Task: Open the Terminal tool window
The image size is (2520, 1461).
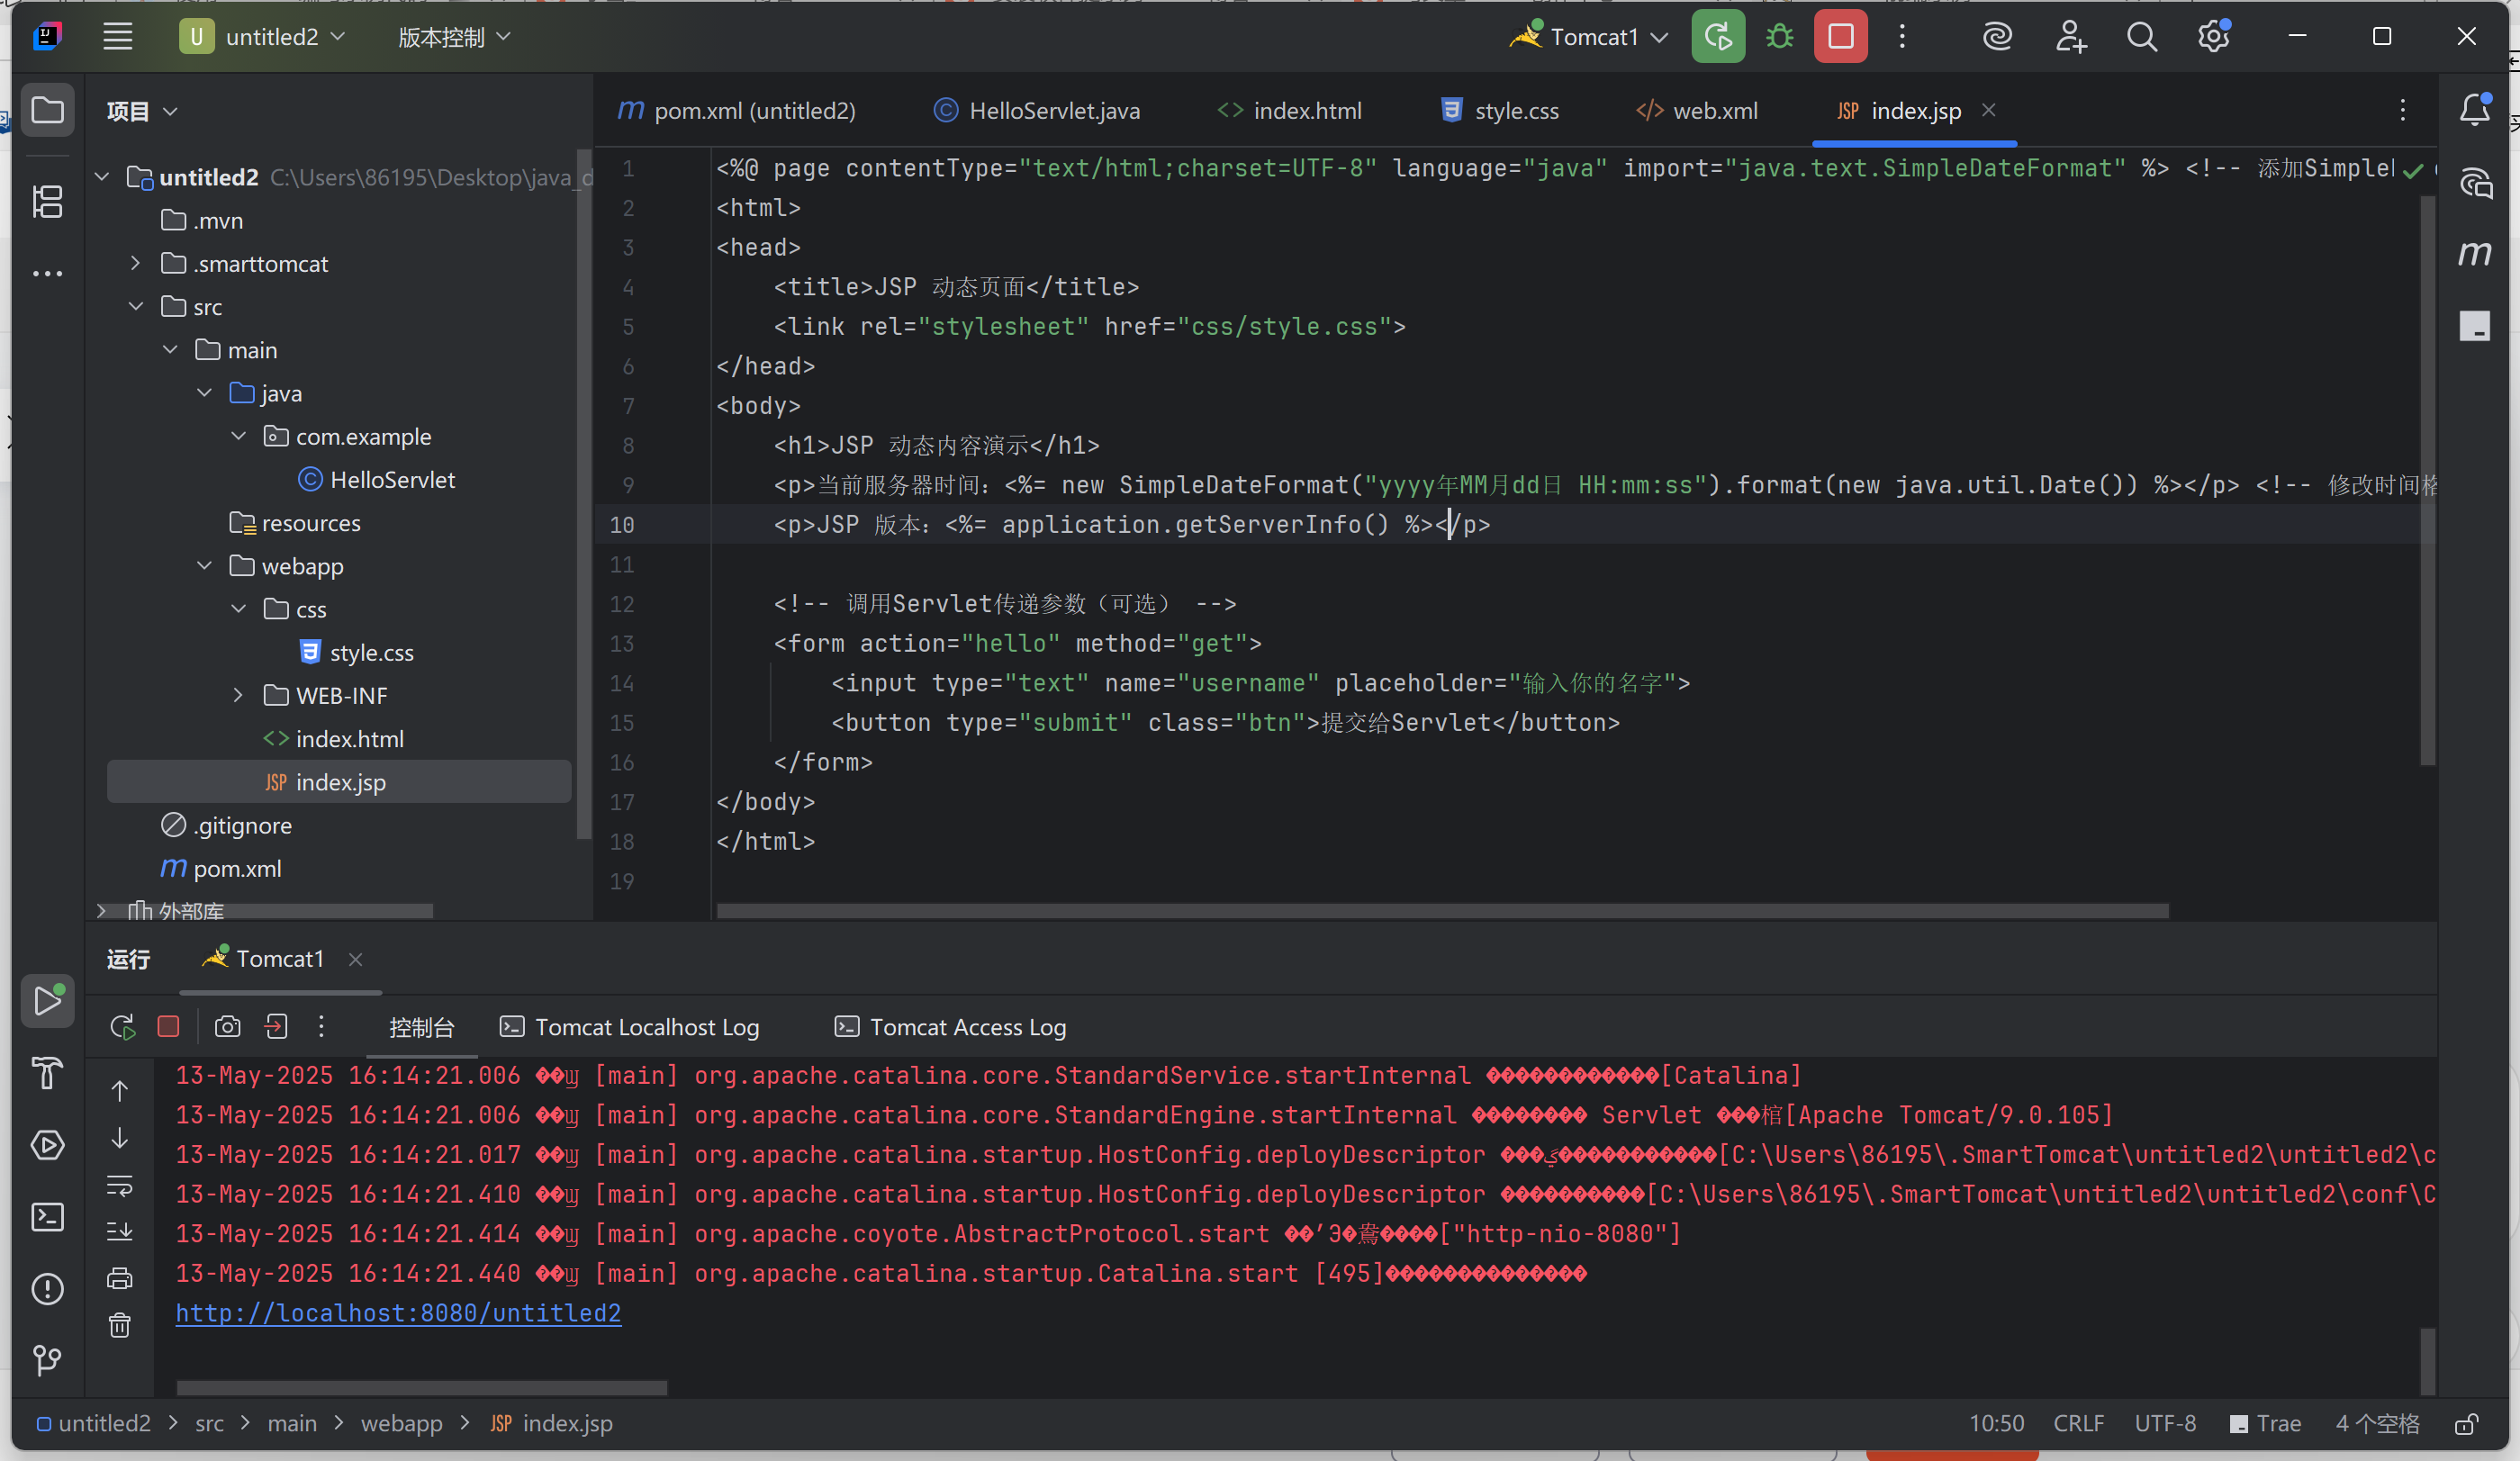Action: [47, 1217]
